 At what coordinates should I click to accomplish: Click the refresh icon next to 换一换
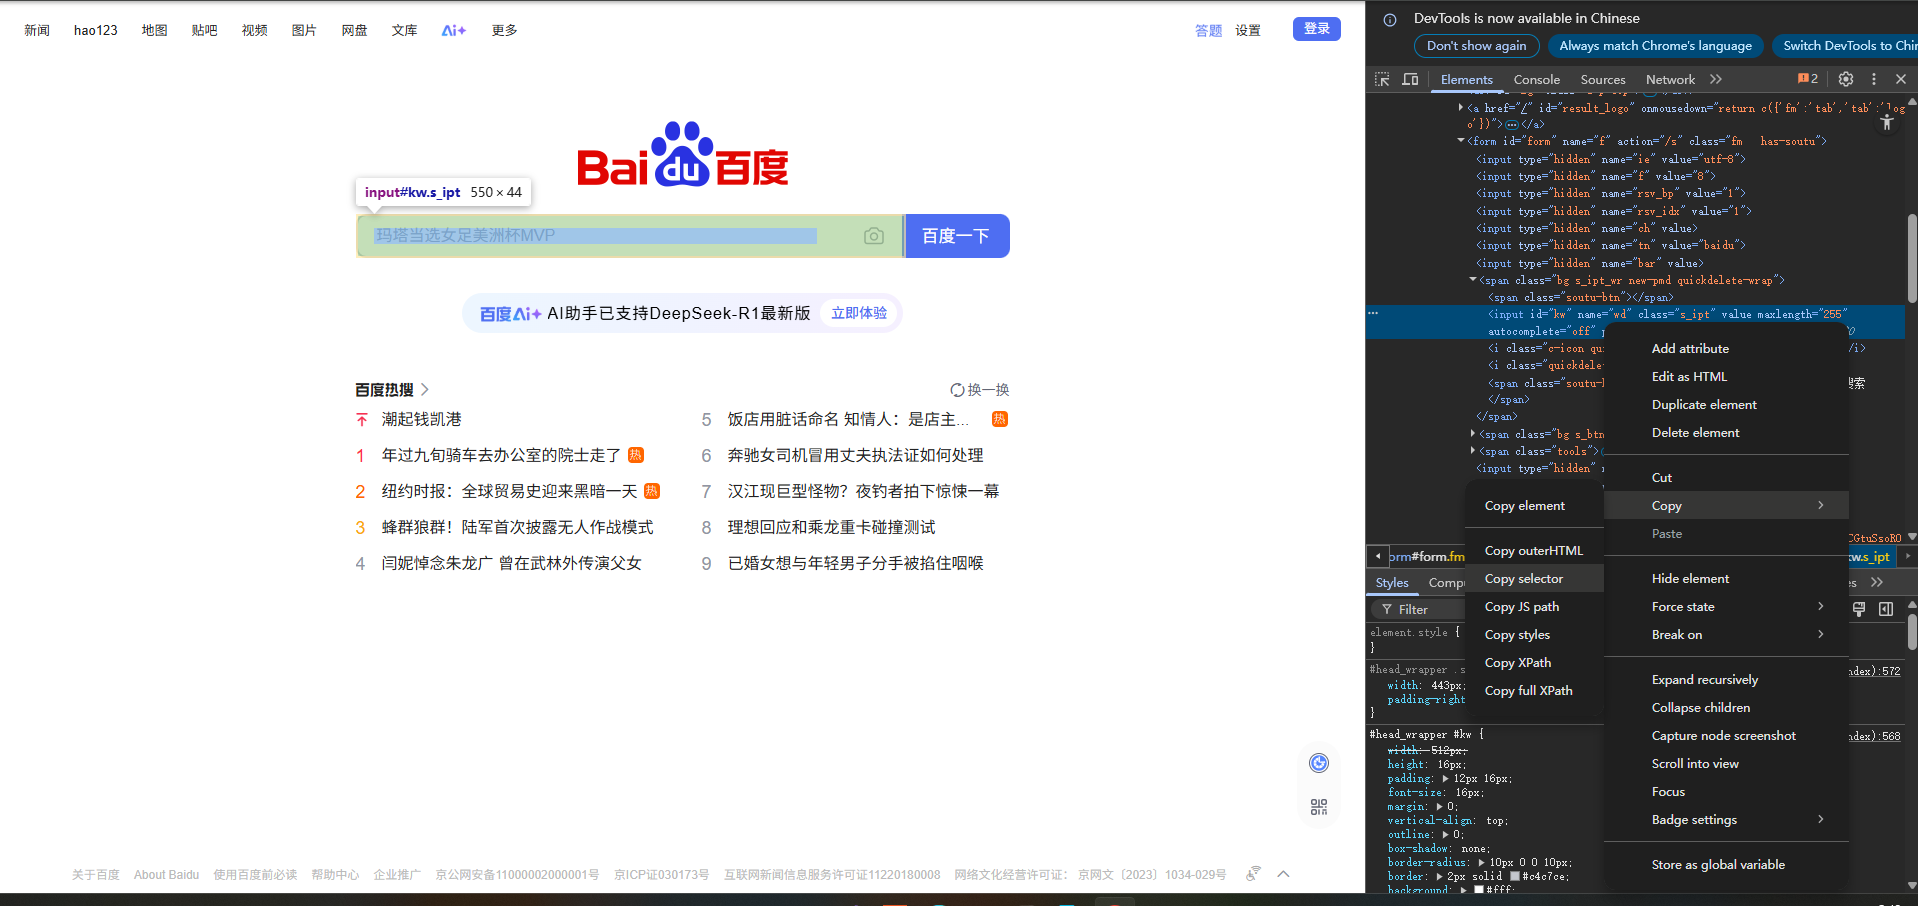957,390
